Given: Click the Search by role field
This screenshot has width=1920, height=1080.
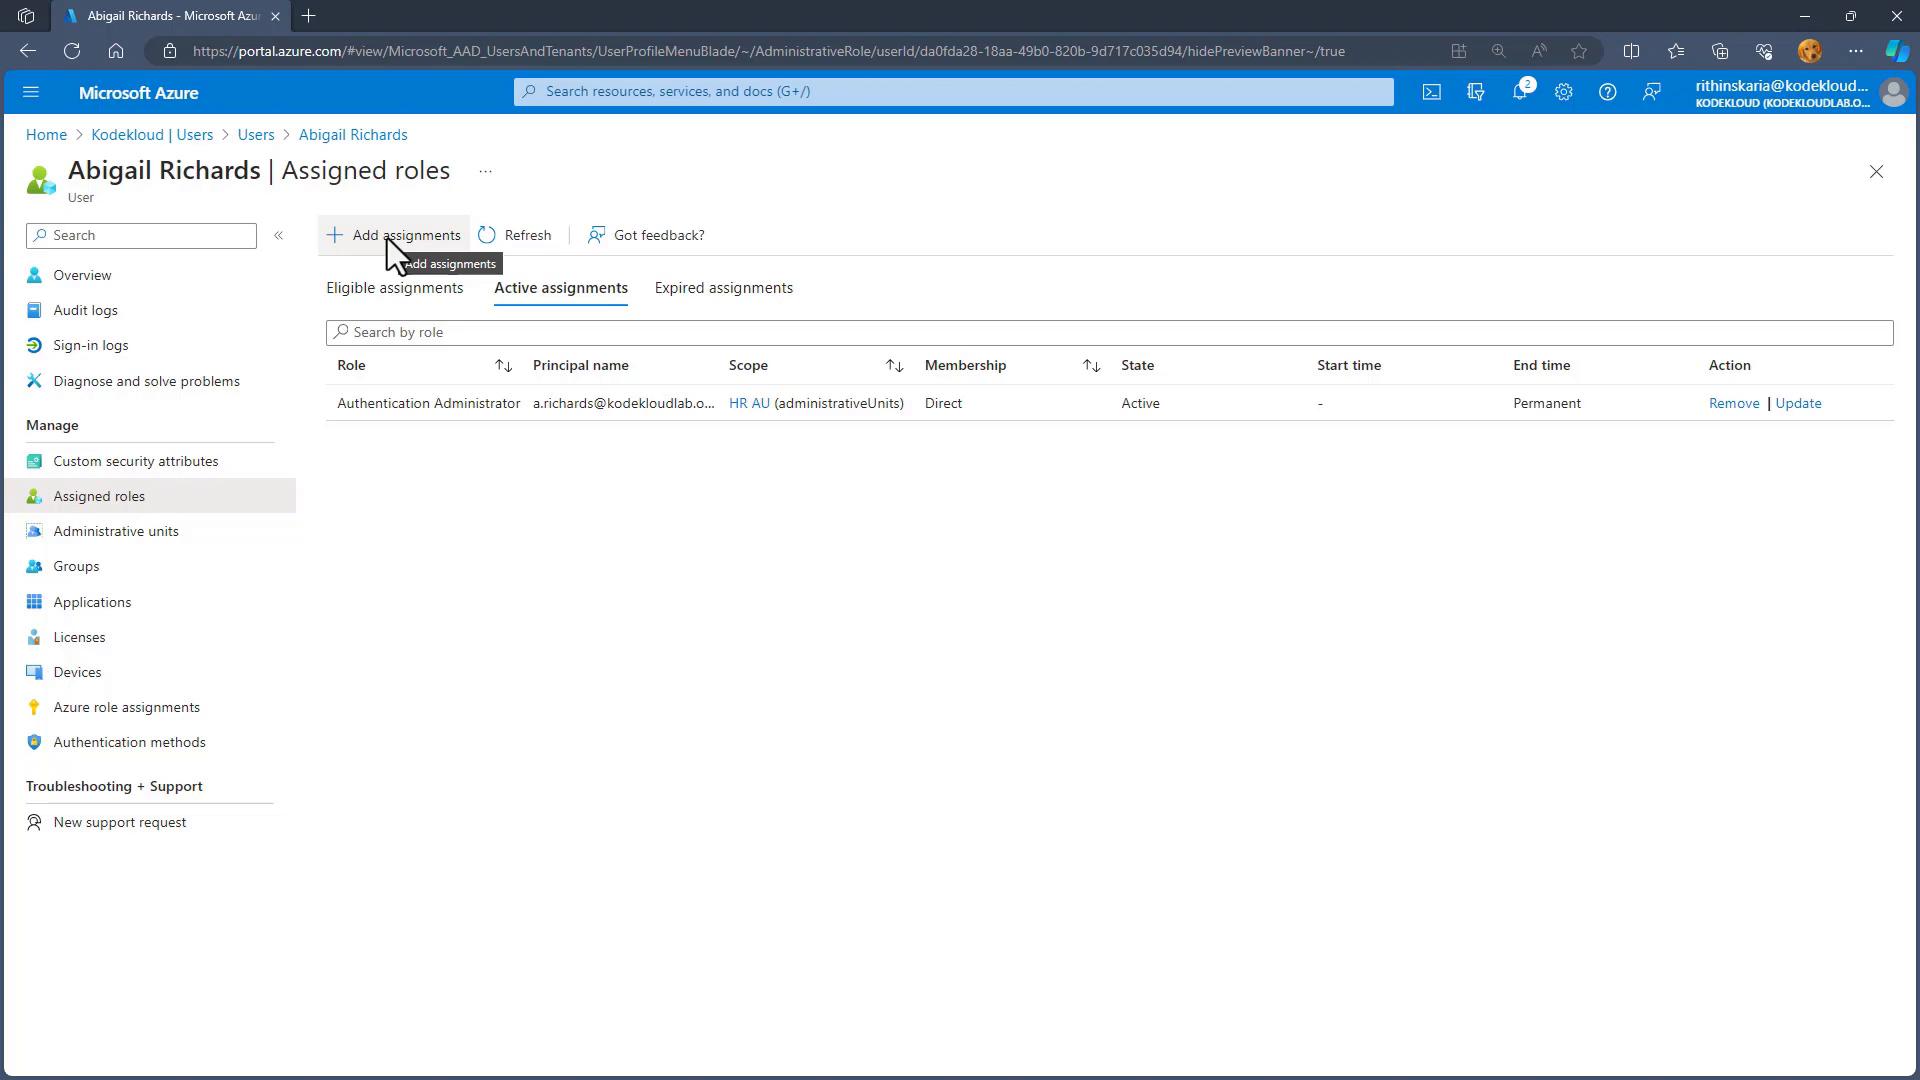Looking at the screenshot, I should tap(1109, 332).
